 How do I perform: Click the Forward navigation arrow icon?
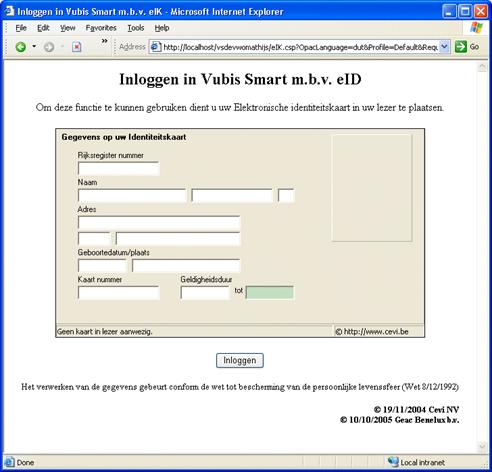[49, 47]
